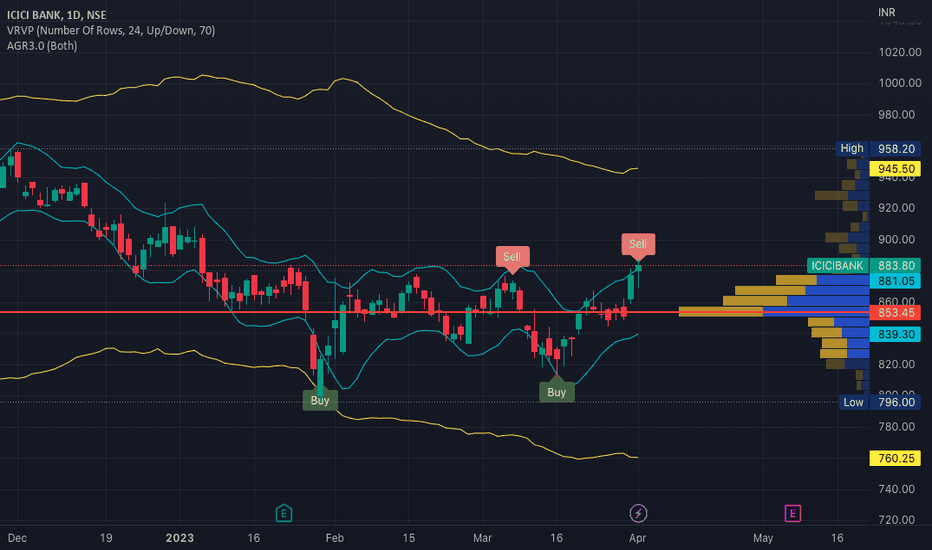Click the Sell signal label at early March

click(x=512, y=257)
